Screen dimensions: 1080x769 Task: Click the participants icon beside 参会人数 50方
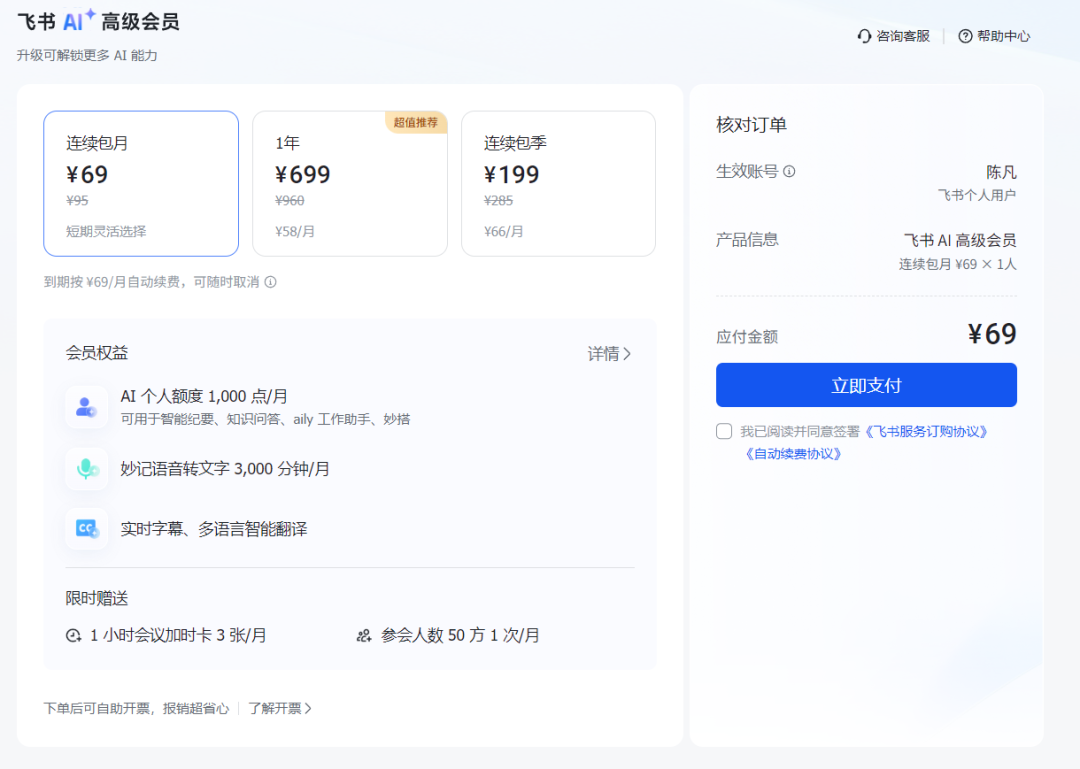(x=364, y=635)
